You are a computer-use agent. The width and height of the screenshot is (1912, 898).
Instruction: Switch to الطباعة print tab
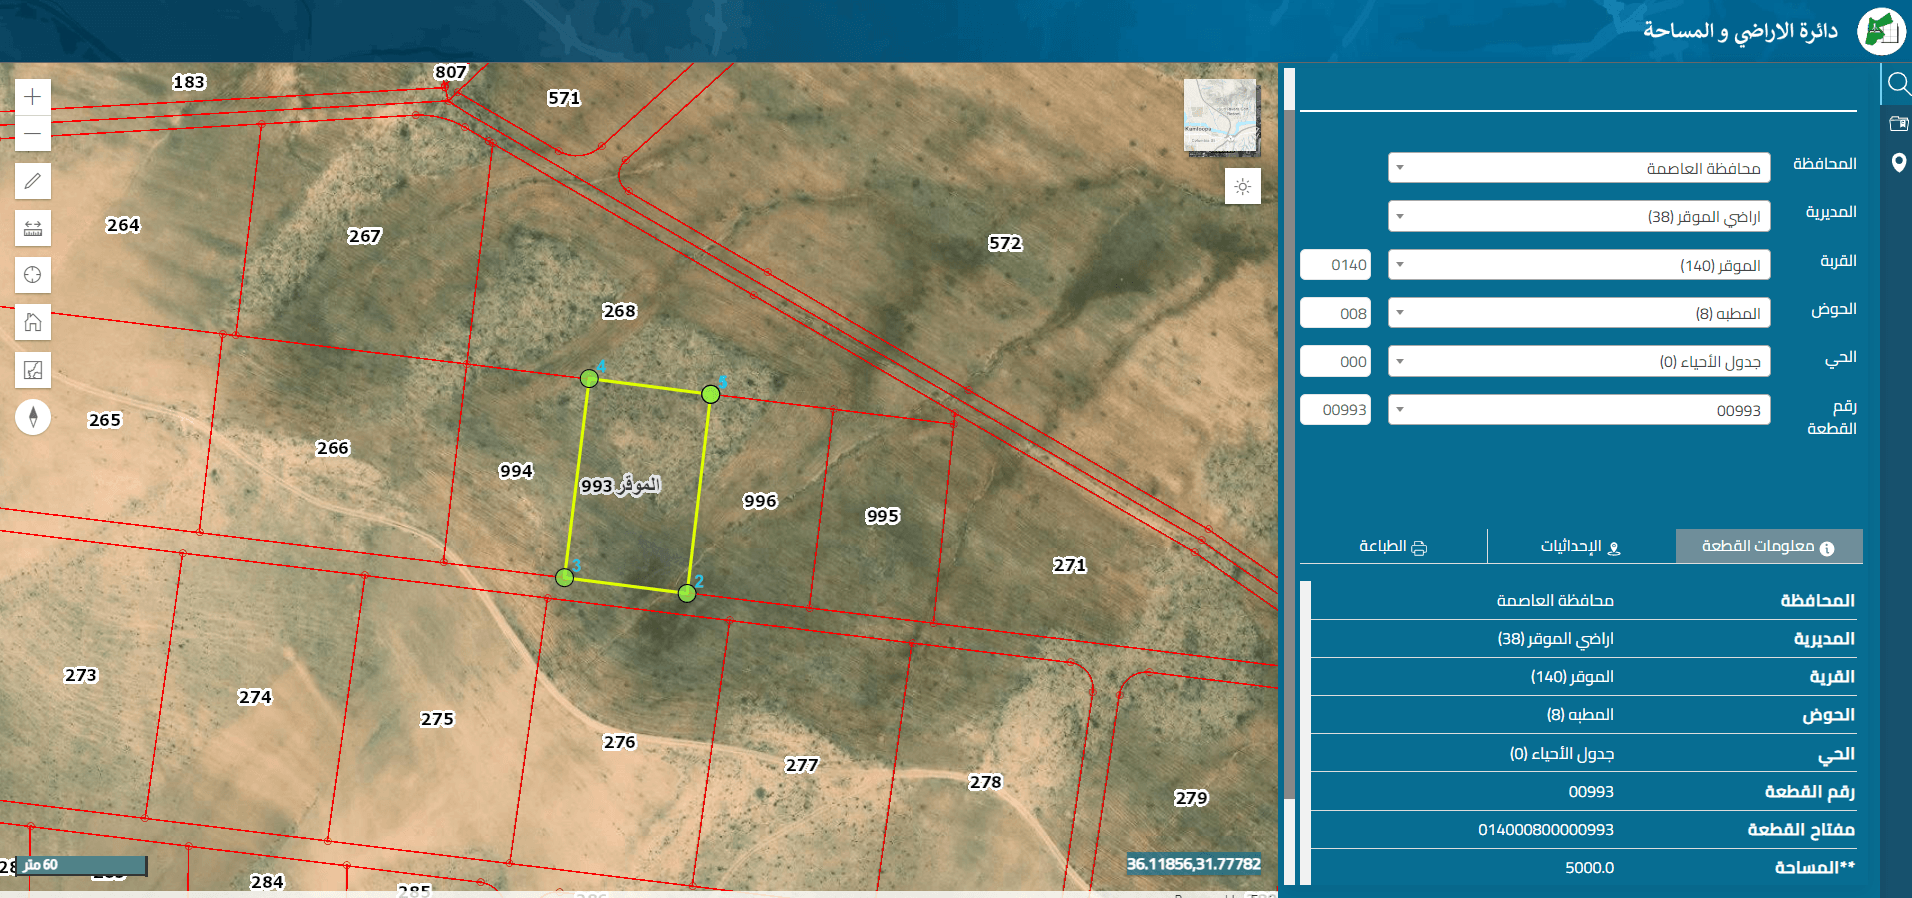coord(1393,546)
